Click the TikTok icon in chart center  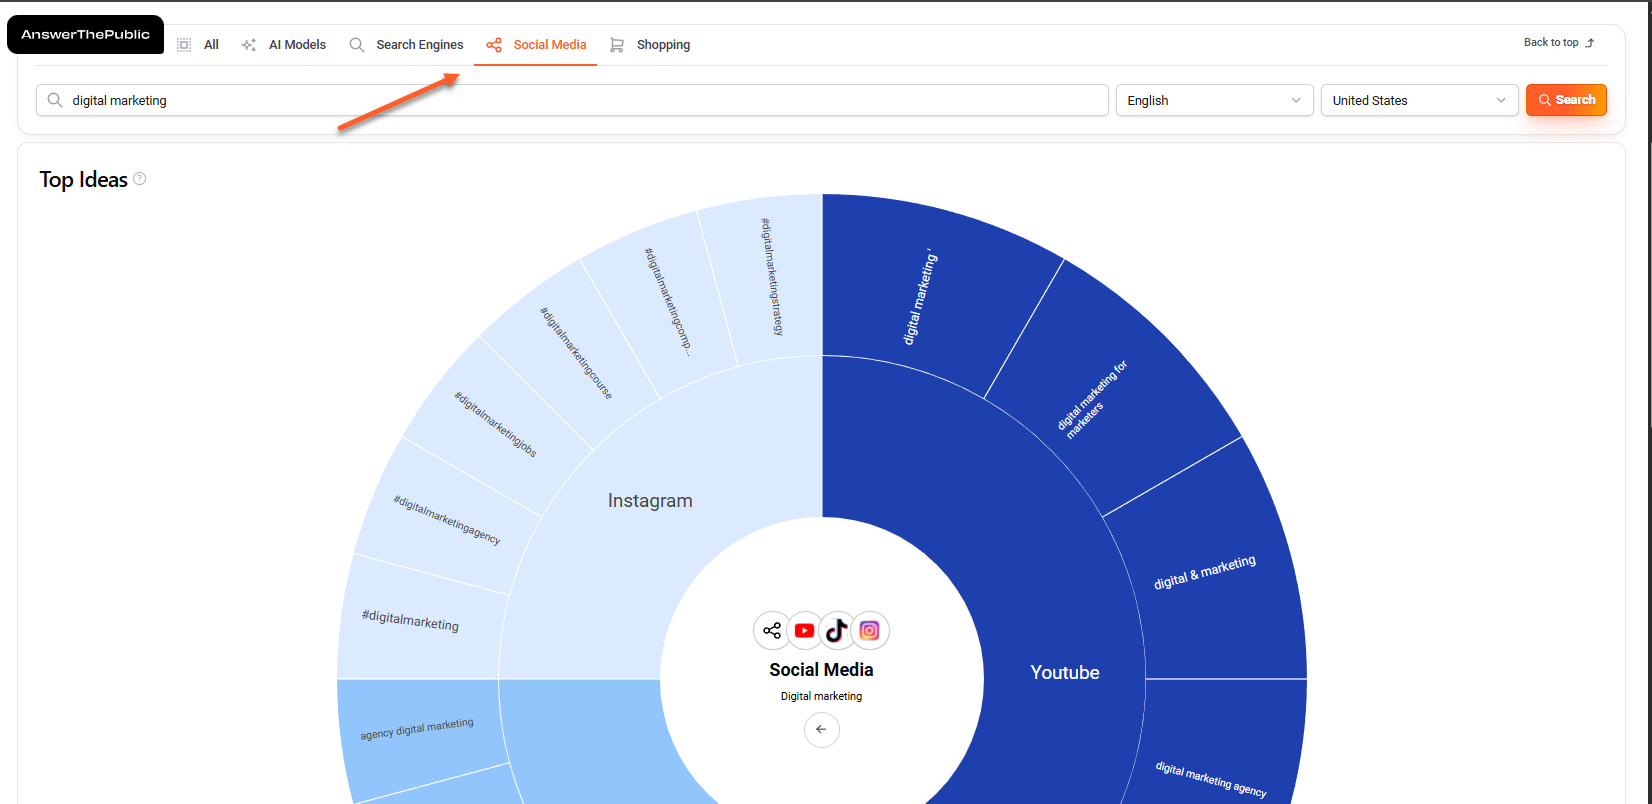click(x=837, y=630)
